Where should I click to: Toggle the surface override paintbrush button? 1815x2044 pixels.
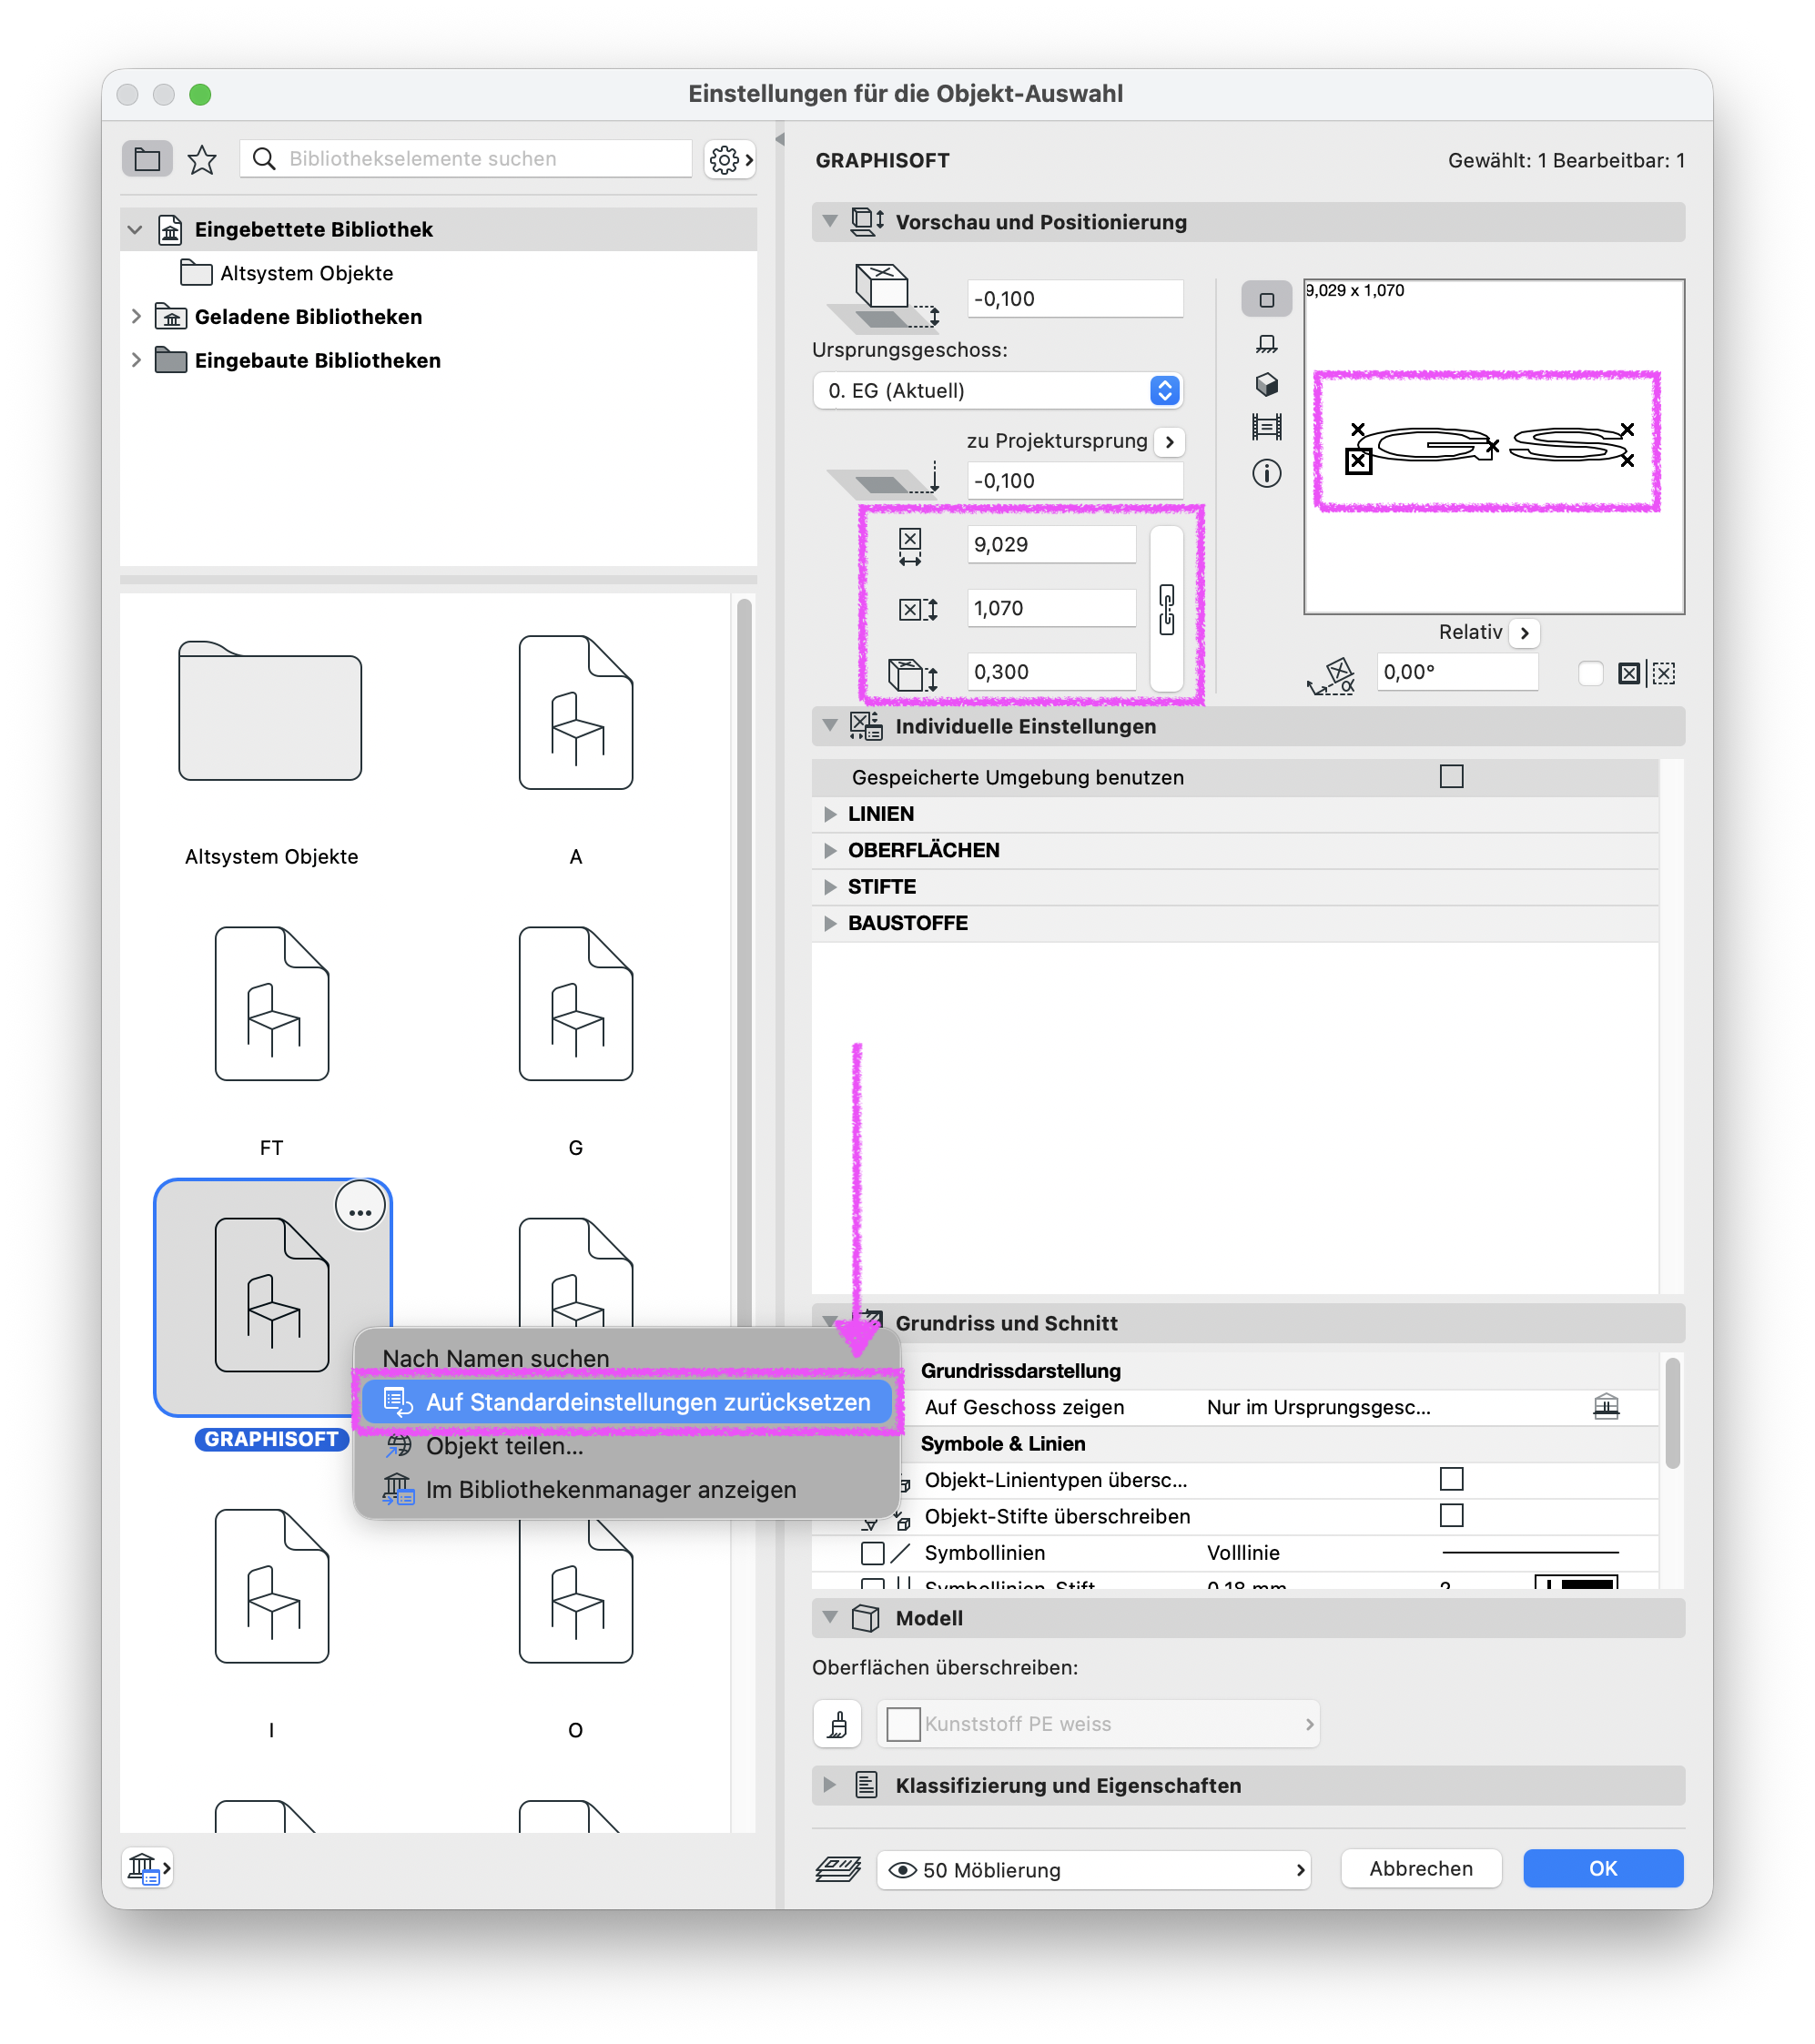pos(838,1725)
